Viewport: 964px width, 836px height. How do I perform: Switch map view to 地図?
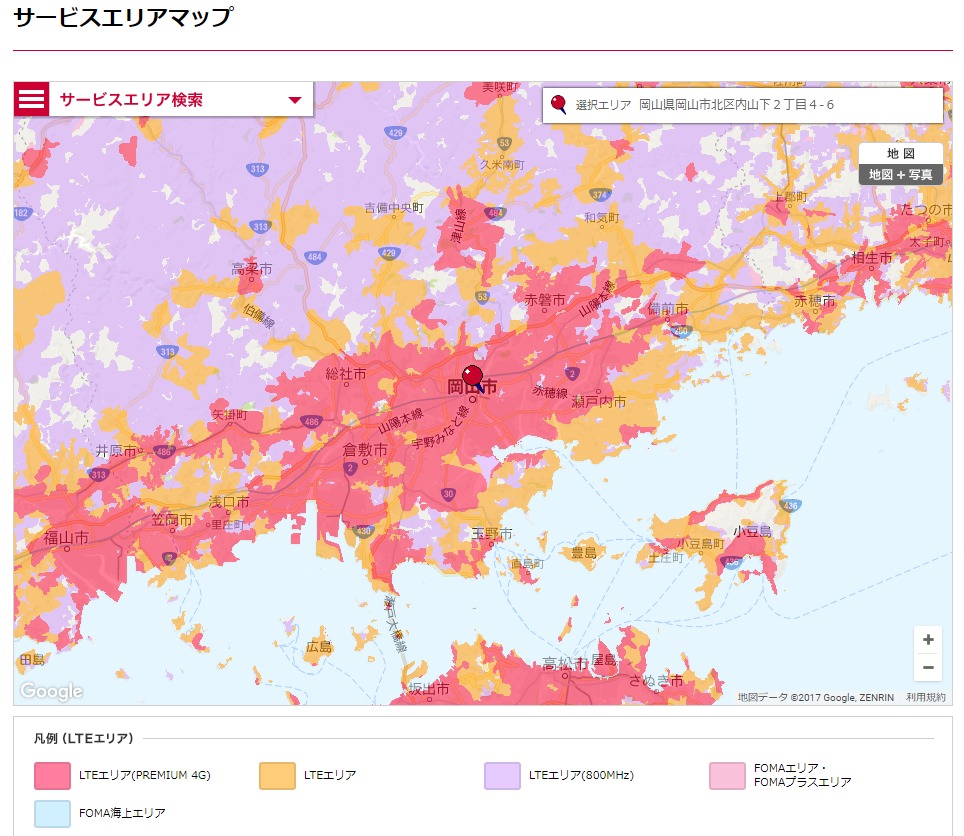point(901,154)
